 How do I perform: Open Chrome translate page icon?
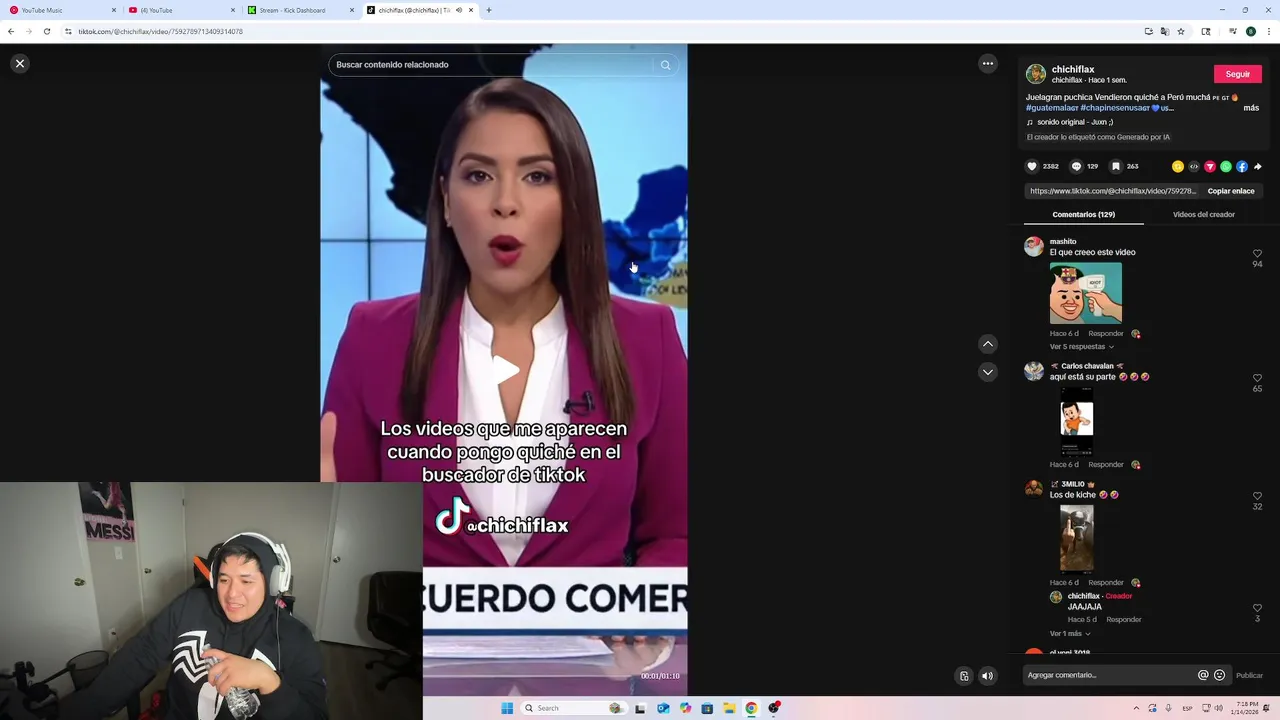(x=1165, y=32)
